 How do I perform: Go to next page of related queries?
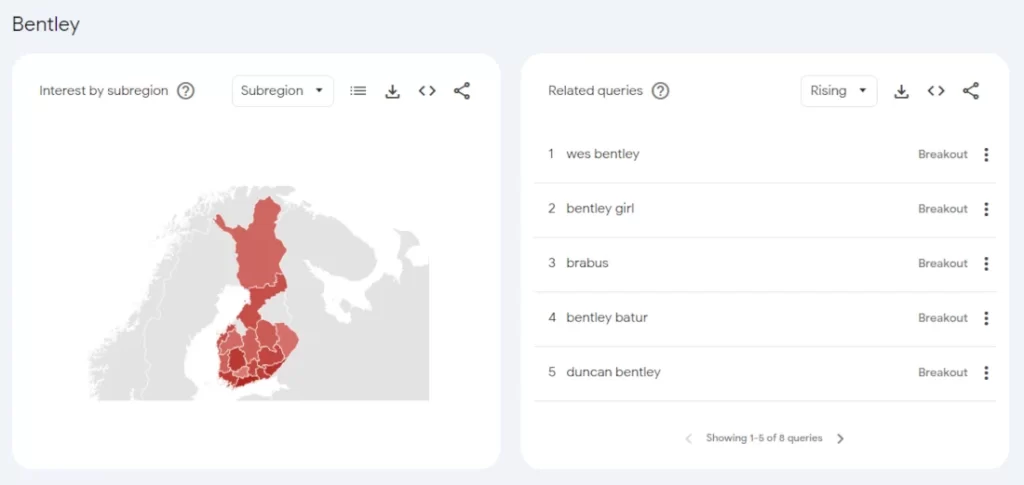click(x=840, y=438)
